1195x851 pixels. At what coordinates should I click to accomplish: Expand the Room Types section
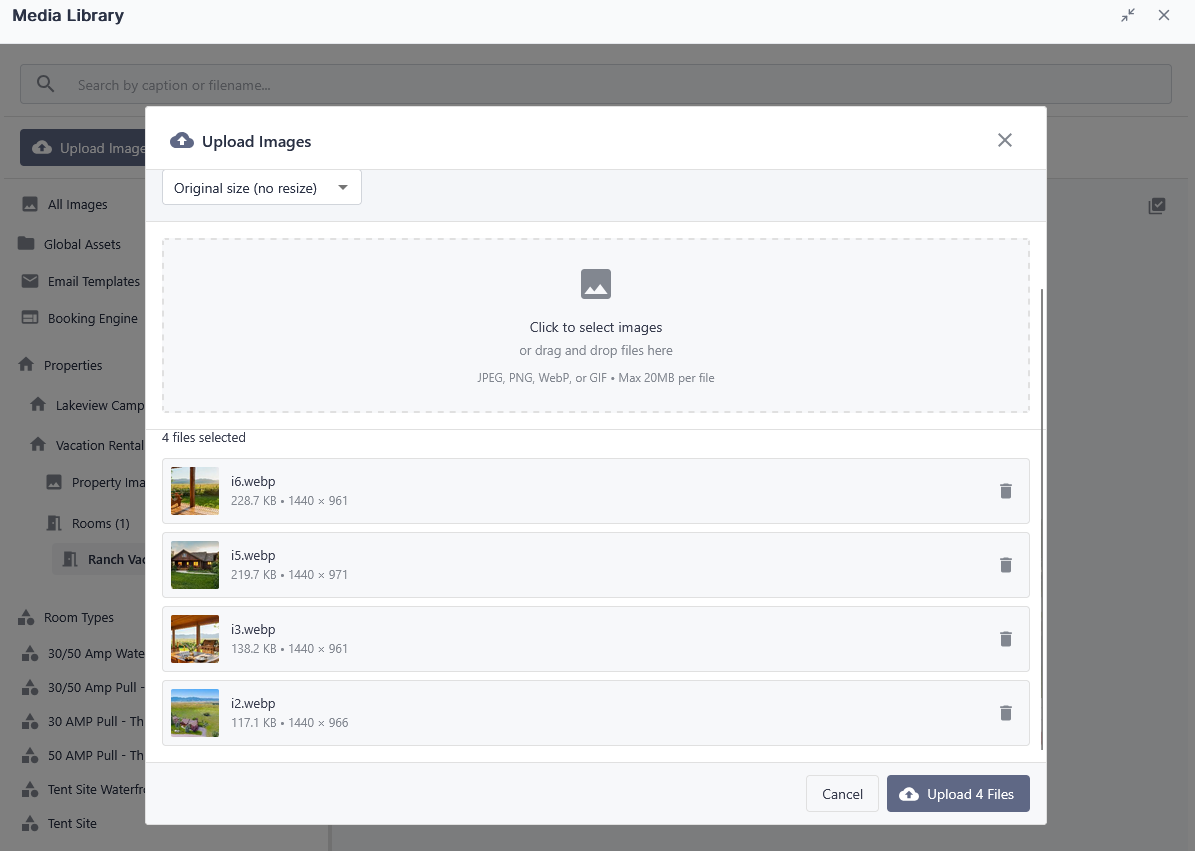tap(78, 617)
